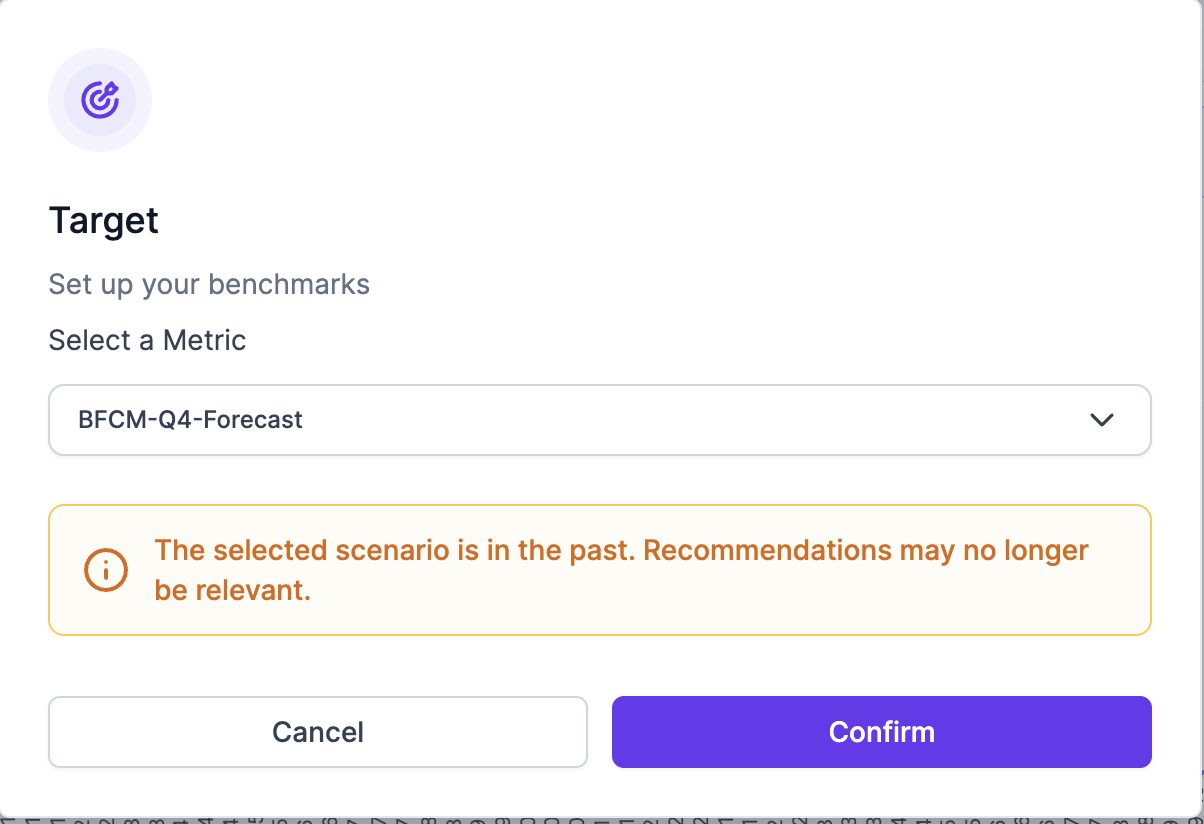The image size is (1204, 824).
Task: Cancel the Target setup dialog
Action: click(317, 731)
